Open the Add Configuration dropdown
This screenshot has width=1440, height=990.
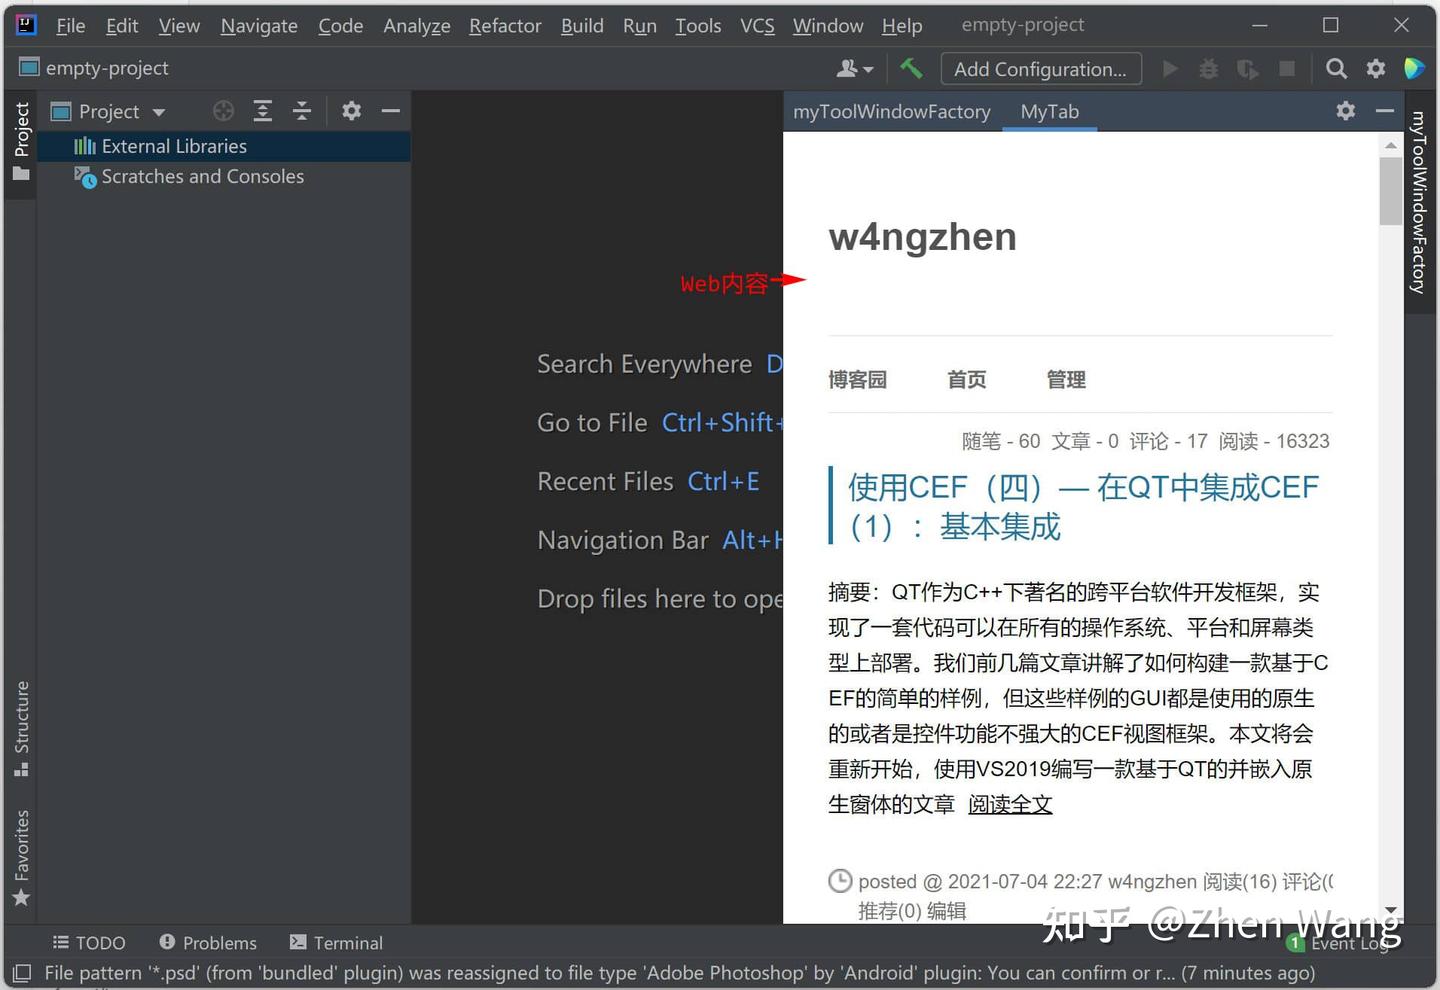[x=1041, y=68]
